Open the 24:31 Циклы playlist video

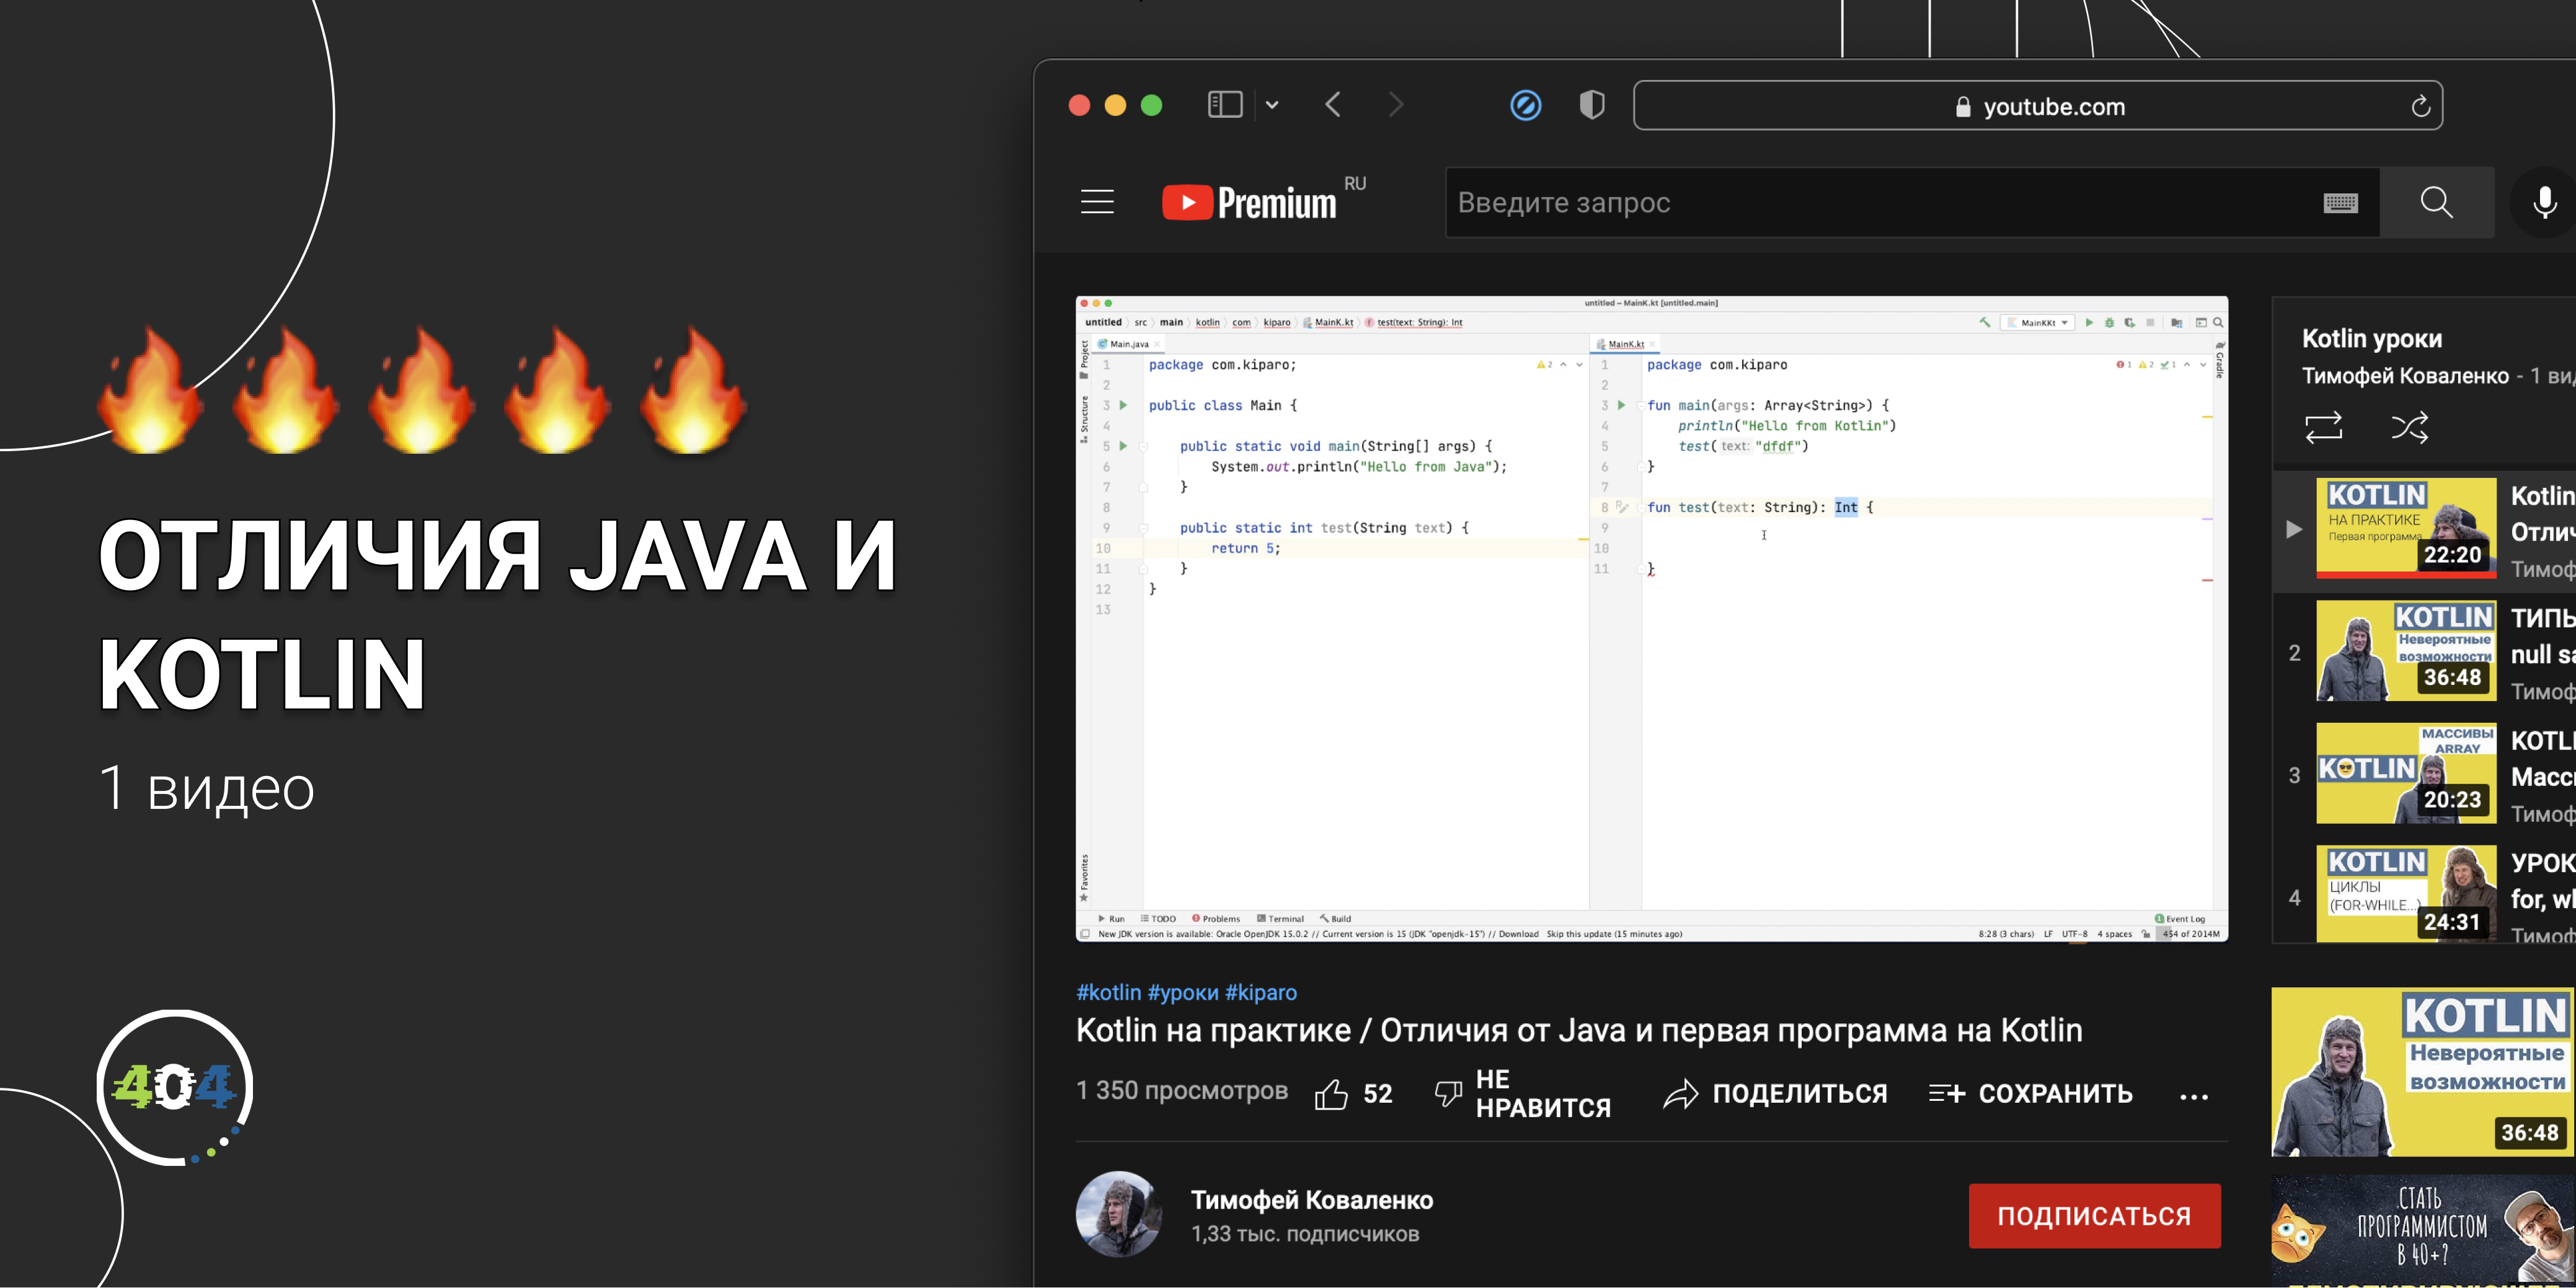tap(2406, 894)
